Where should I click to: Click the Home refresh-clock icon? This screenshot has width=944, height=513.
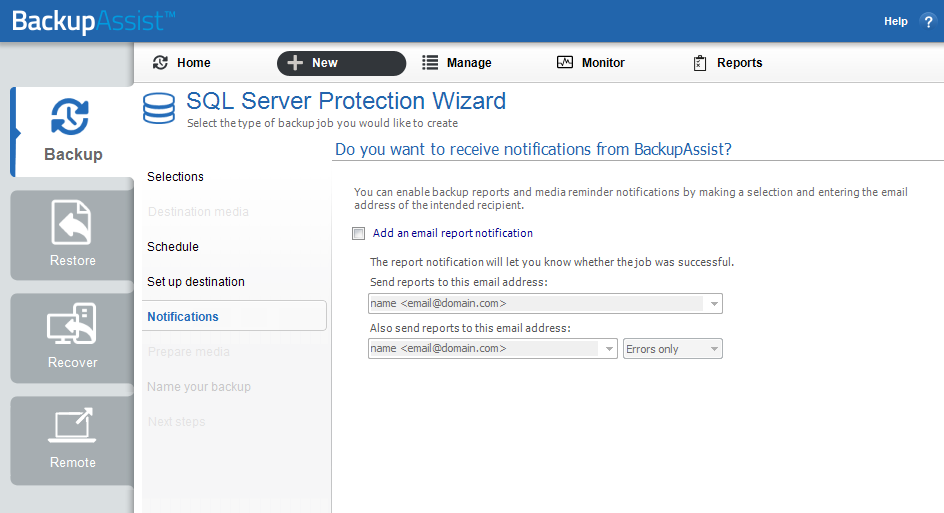click(160, 63)
